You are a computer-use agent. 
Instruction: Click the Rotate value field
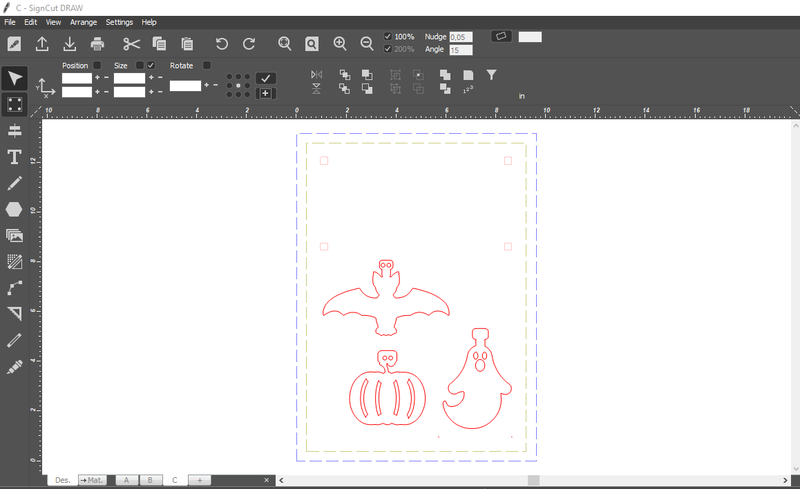(x=185, y=86)
